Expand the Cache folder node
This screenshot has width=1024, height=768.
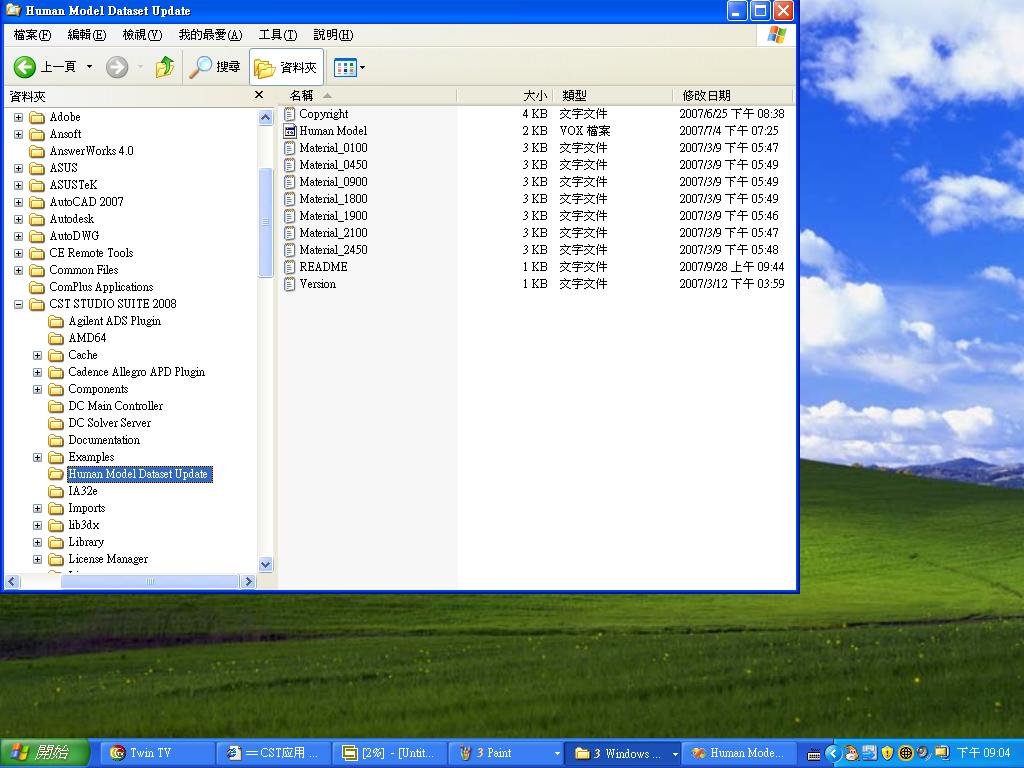point(37,355)
